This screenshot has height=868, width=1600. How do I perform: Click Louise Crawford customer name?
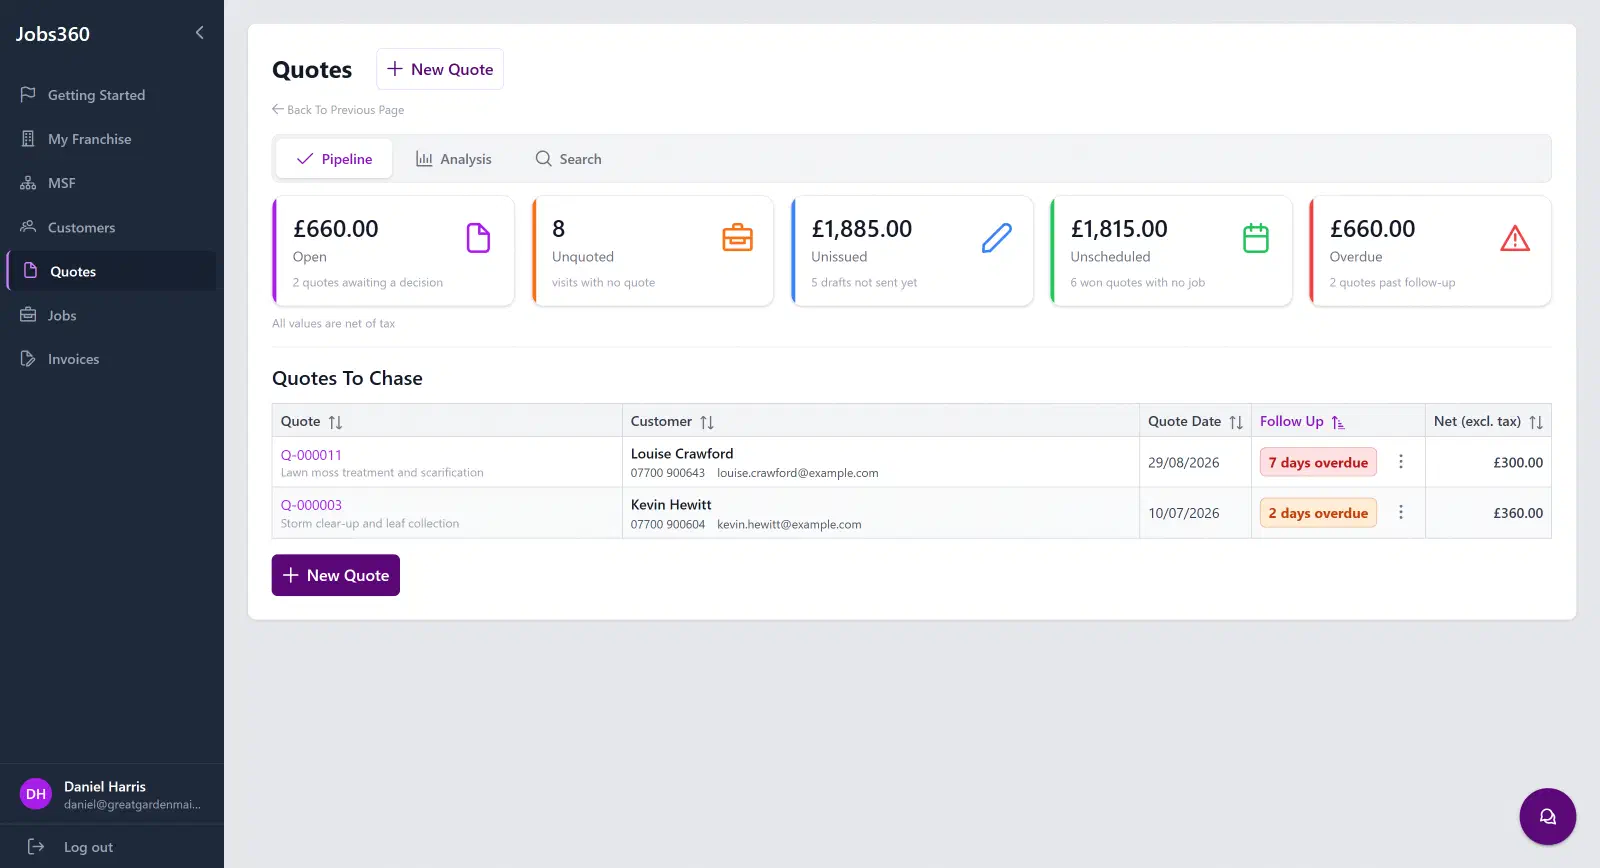[682, 454]
